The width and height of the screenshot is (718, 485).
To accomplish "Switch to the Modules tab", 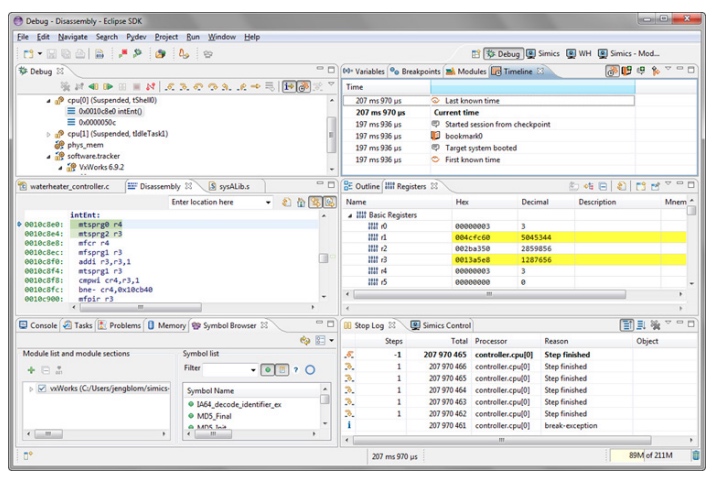I will click(466, 71).
